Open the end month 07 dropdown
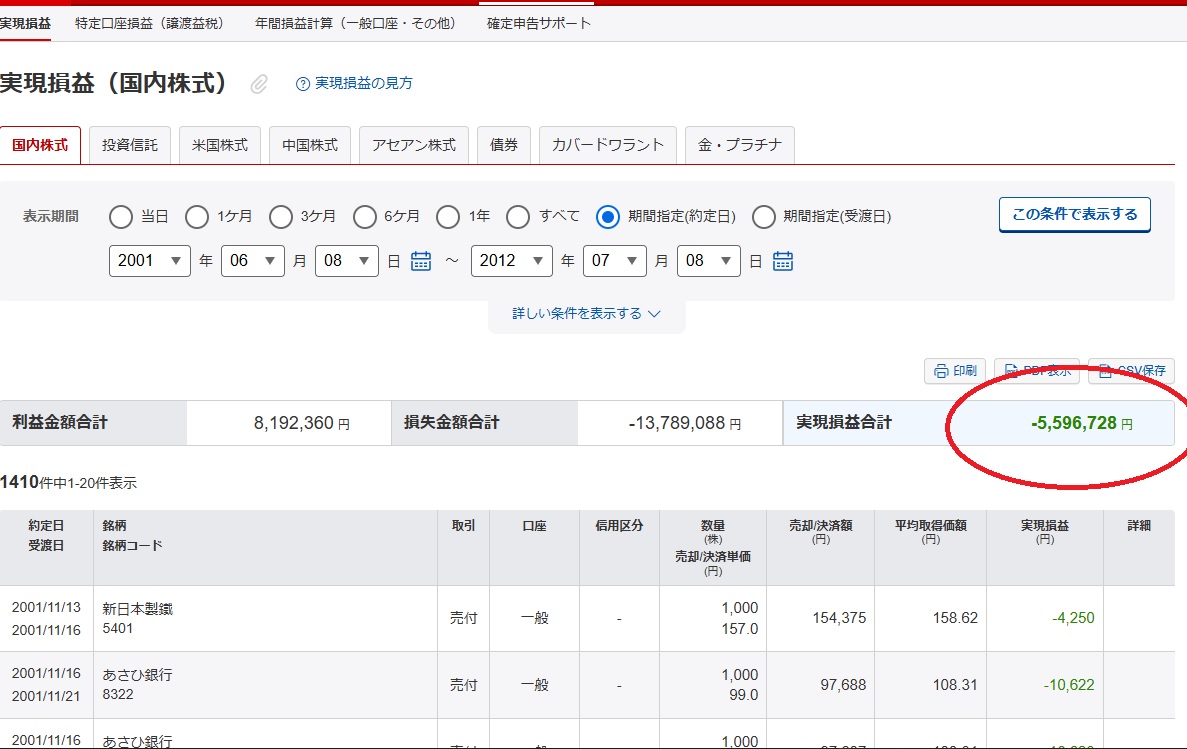 pyautogui.click(x=615, y=261)
